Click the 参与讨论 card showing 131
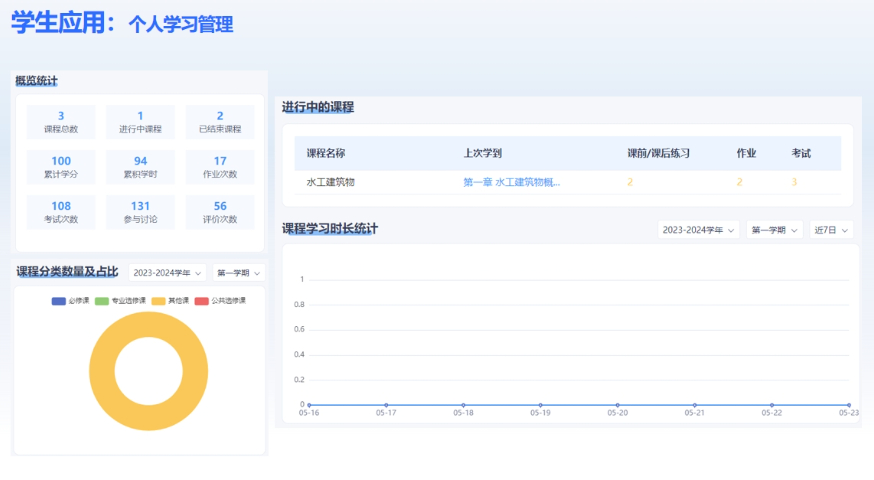Viewport: 874px width, 480px height. click(x=140, y=212)
